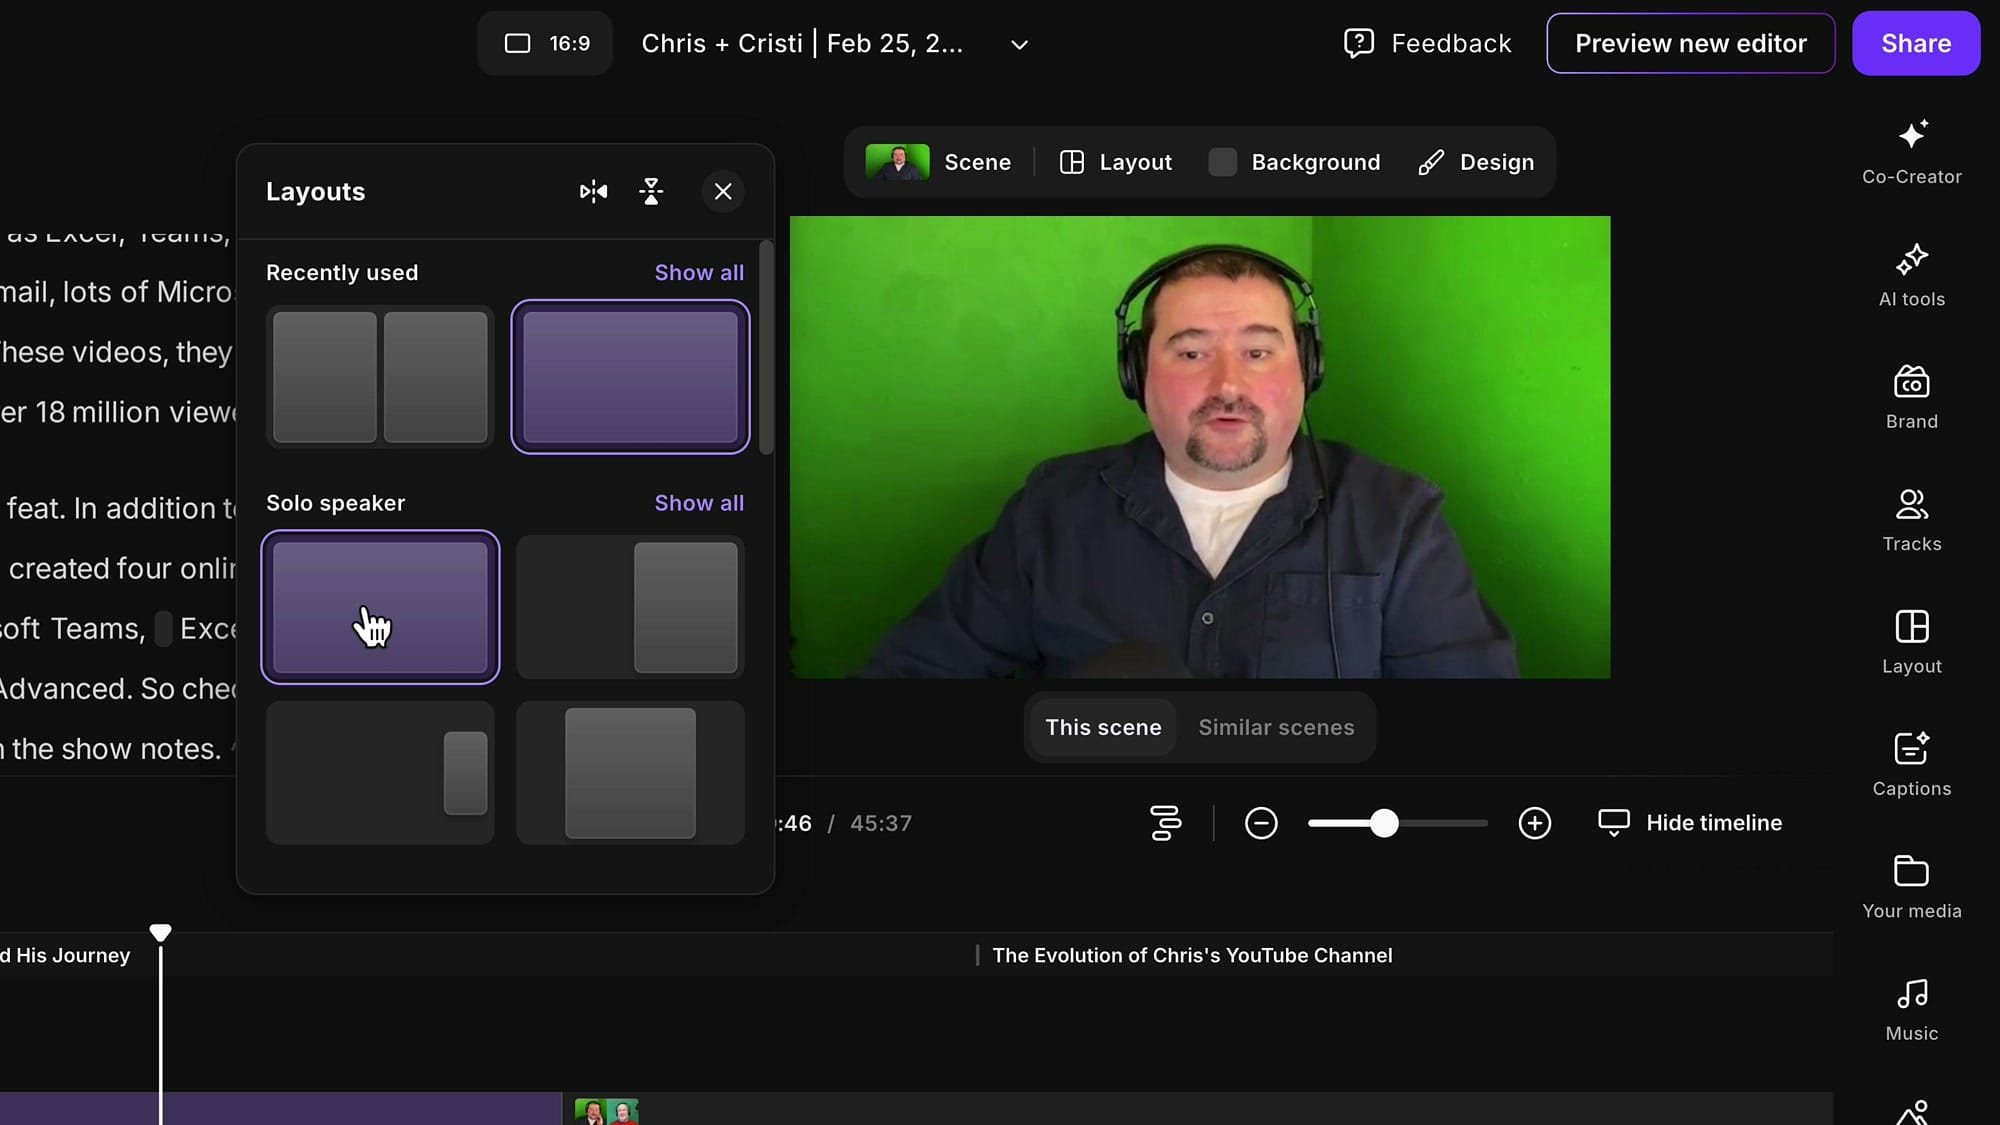Open AI tools in sidebar
Image resolution: width=2000 pixels, height=1125 pixels.
coord(1911,275)
